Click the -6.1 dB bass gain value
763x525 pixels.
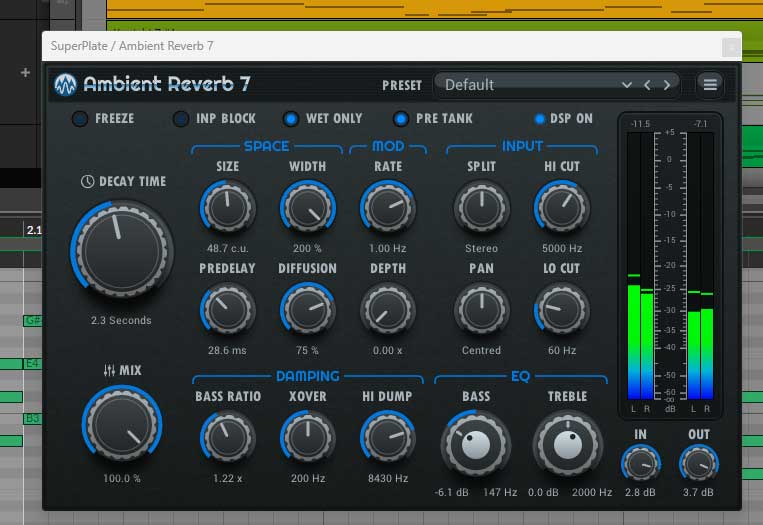pos(452,492)
